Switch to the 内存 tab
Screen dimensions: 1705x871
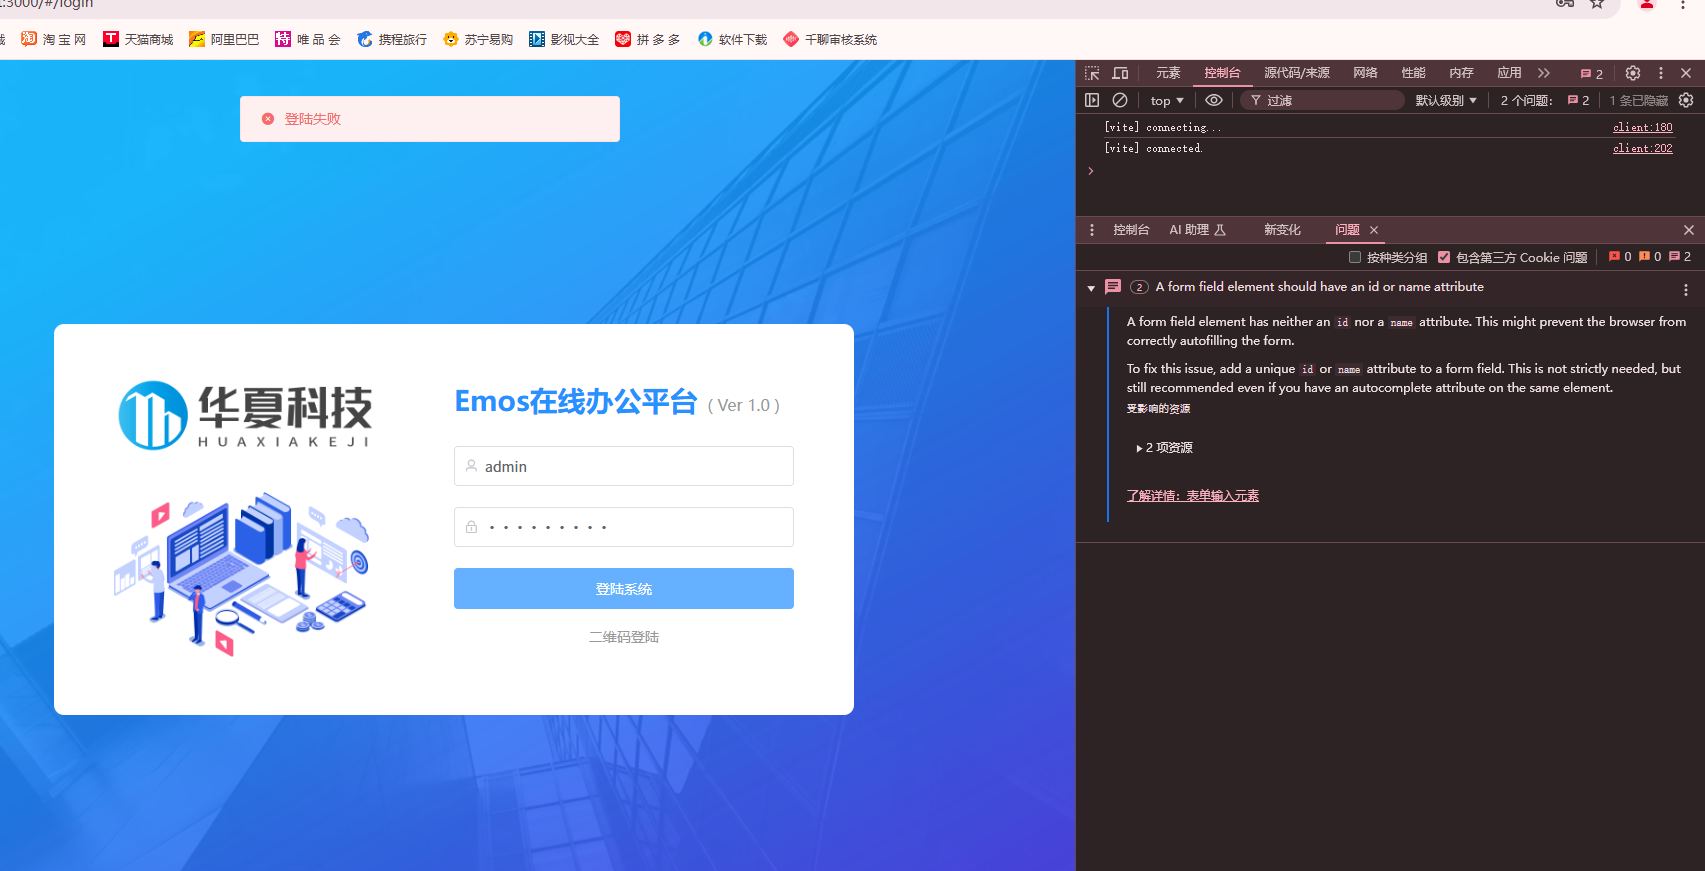pyautogui.click(x=1461, y=73)
